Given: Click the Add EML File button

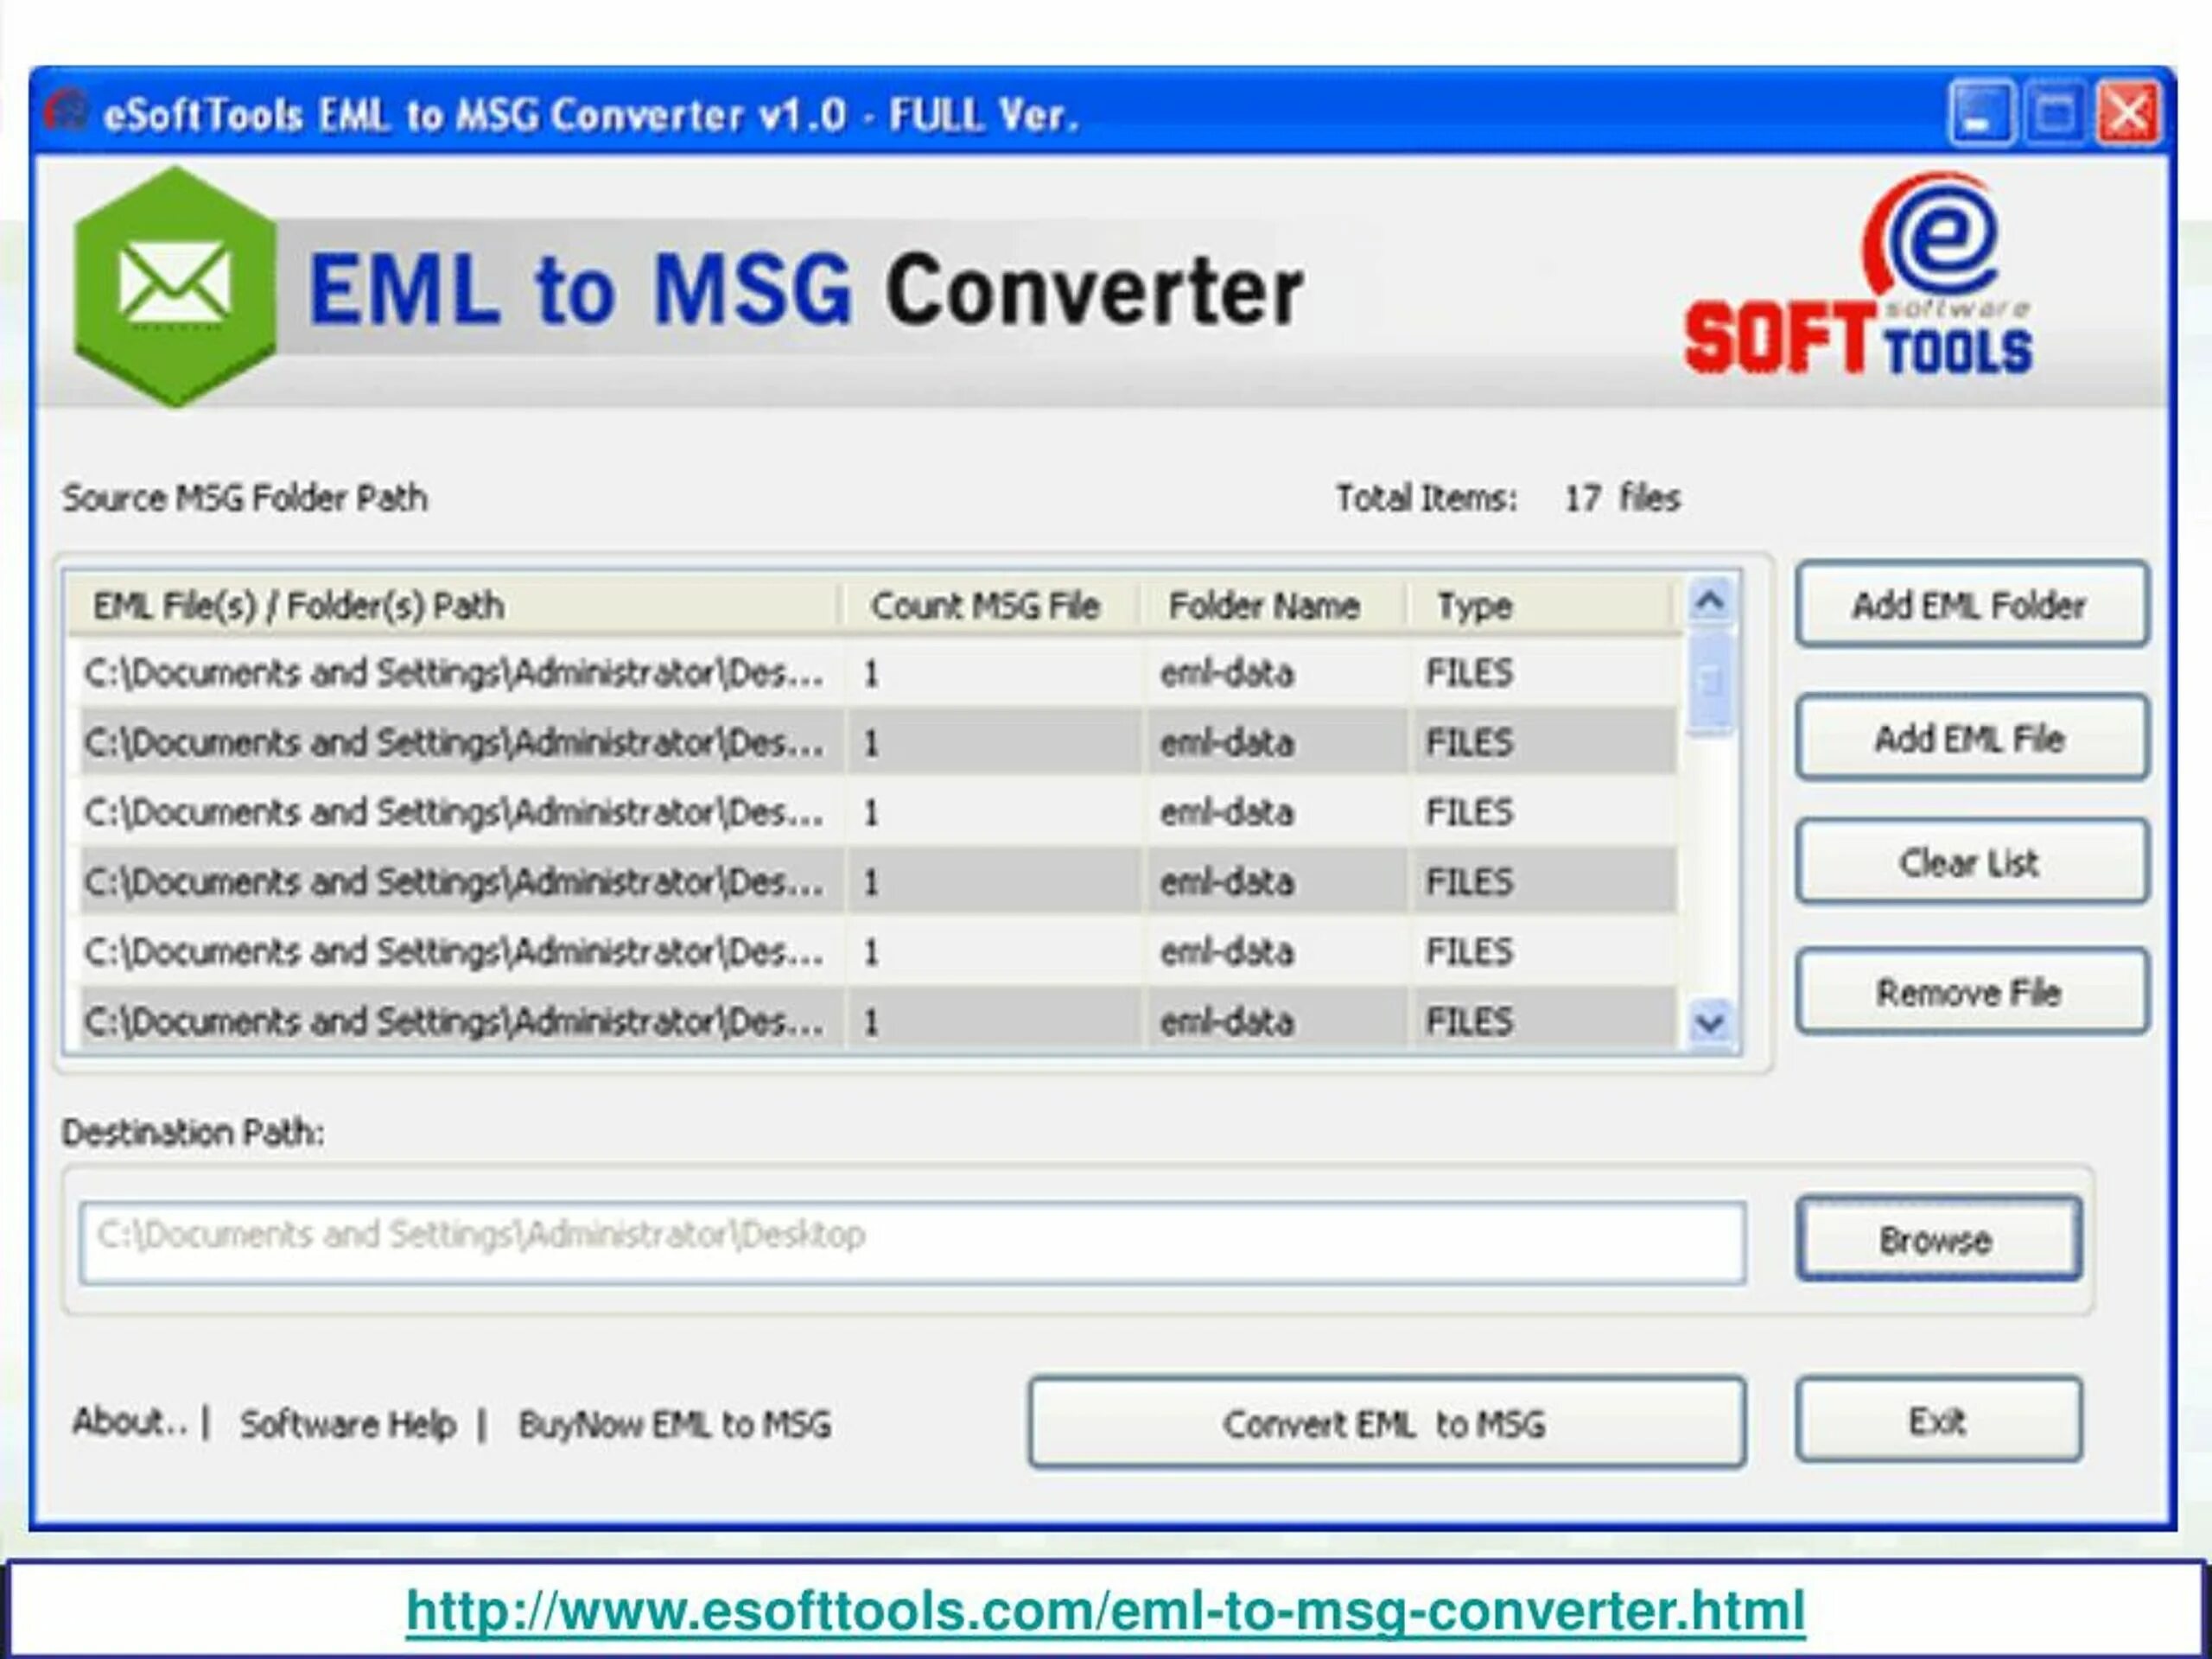Looking at the screenshot, I should click(1971, 738).
